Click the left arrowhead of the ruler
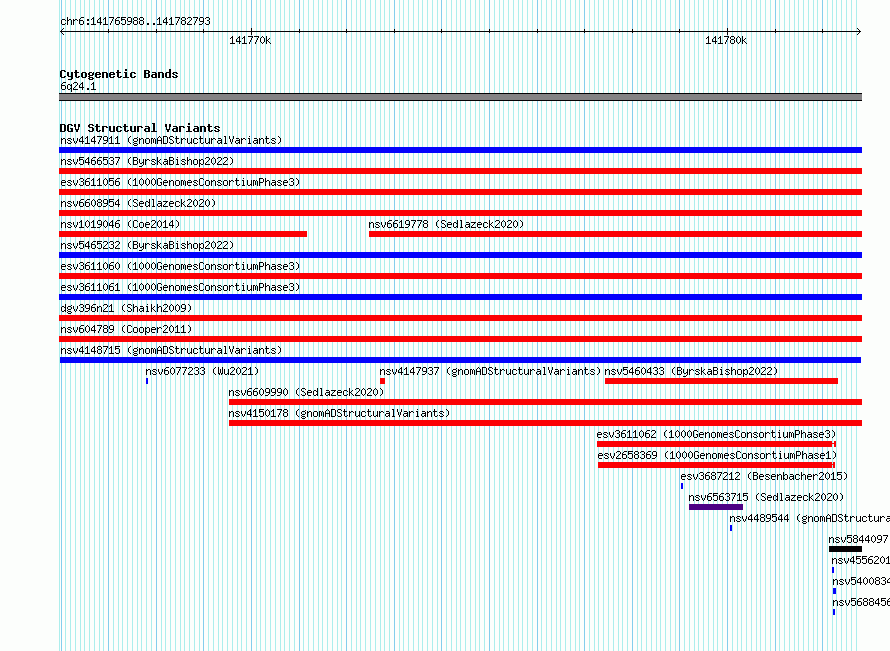The width and height of the screenshot is (890, 651). (x=62, y=32)
